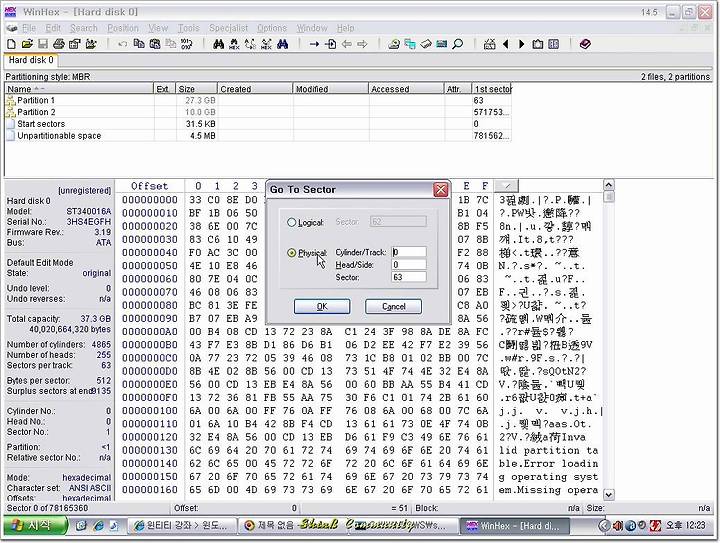Click the Sector field containing 63

point(409,277)
